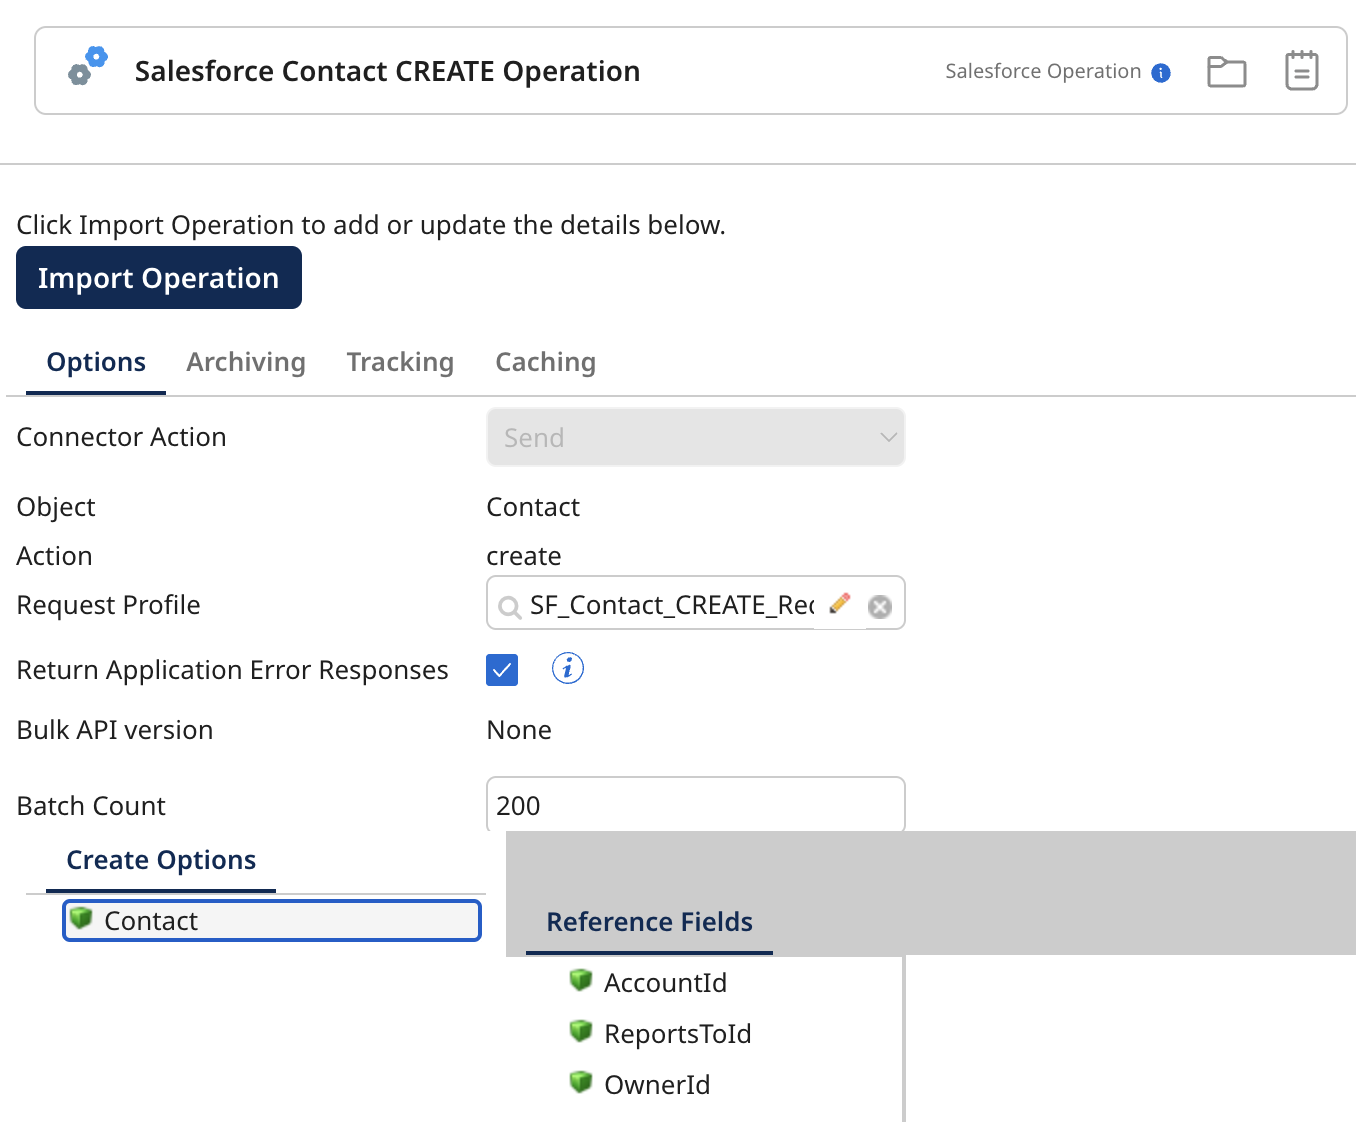Open the Caching tab
1356x1122 pixels.
click(545, 362)
